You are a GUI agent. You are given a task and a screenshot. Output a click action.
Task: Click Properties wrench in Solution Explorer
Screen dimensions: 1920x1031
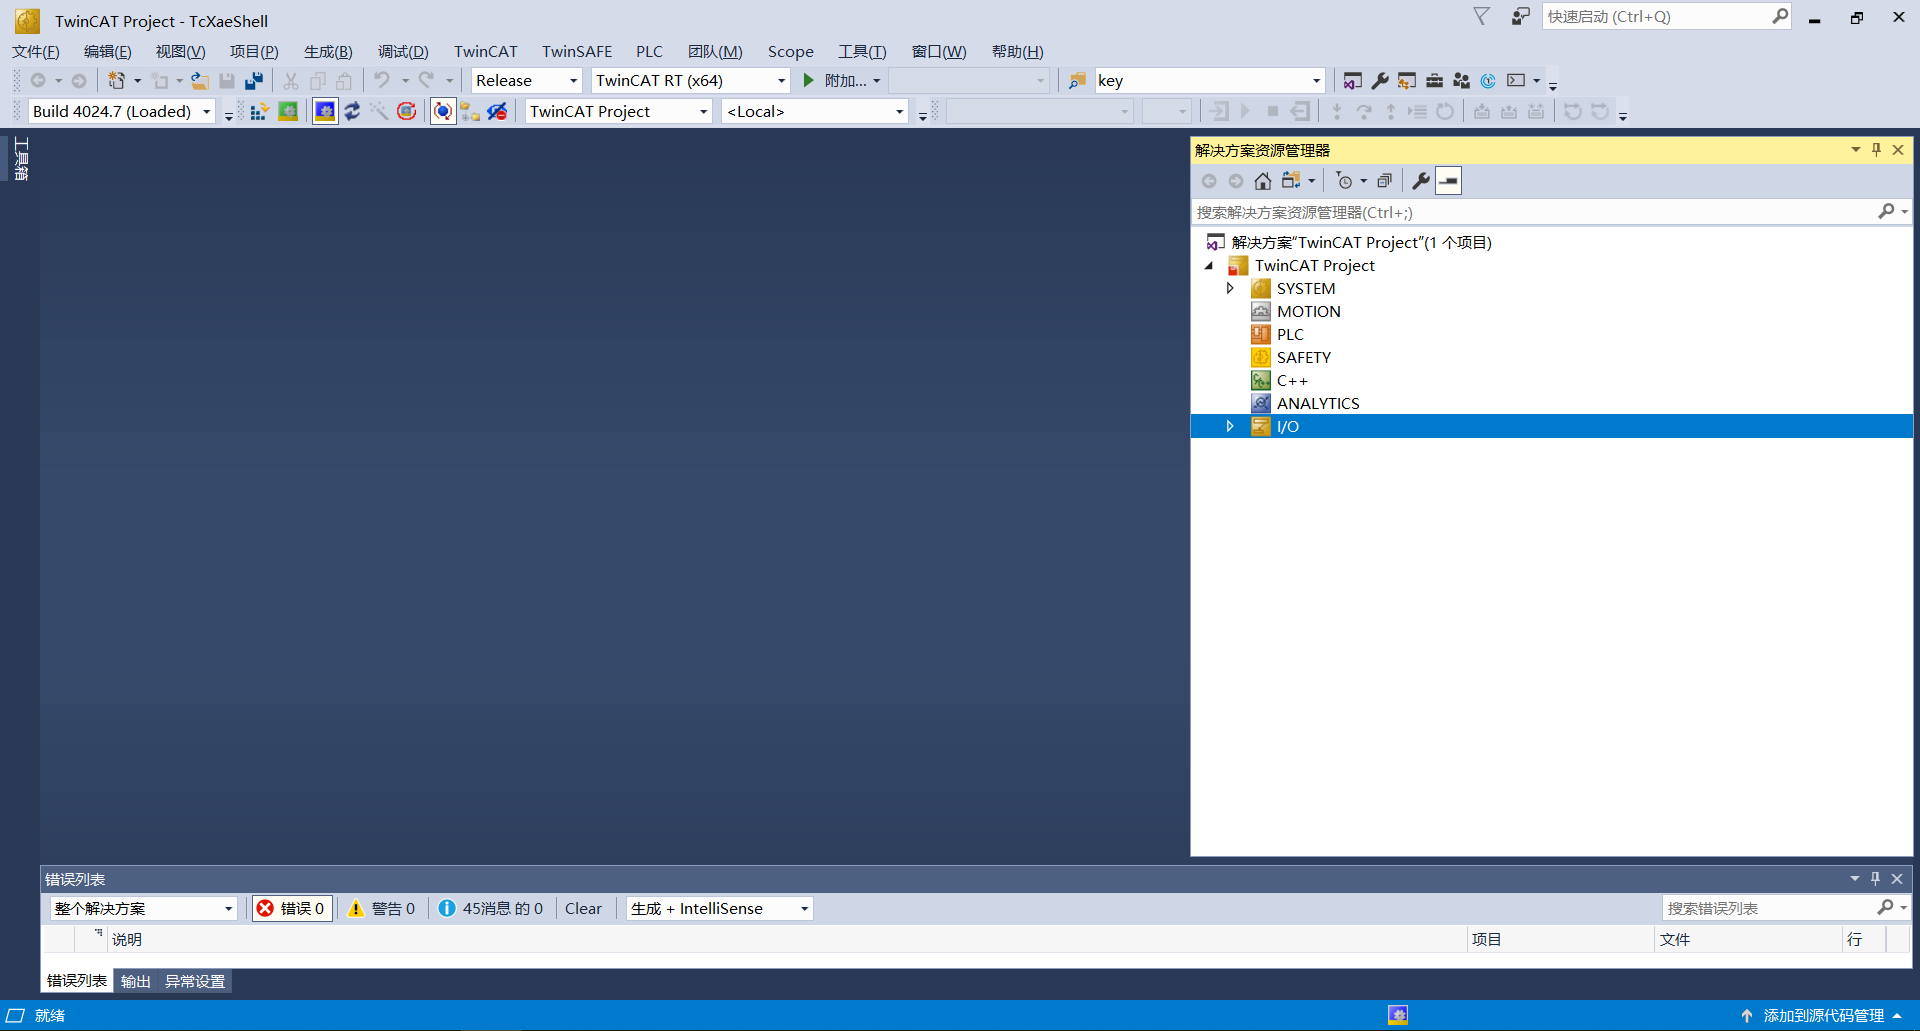click(1421, 181)
